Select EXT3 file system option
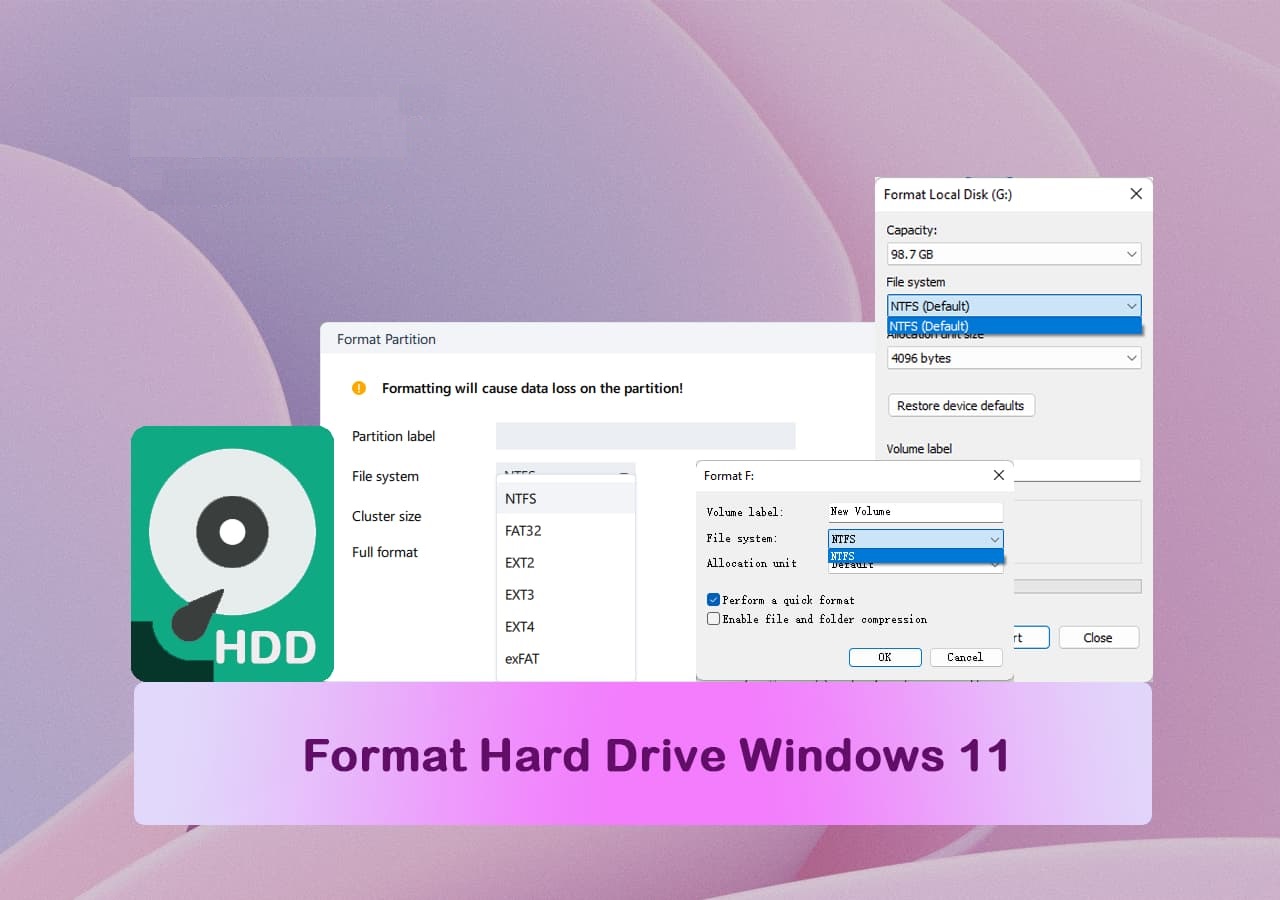The height and width of the screenshot is (900, 1280). point(566,594)
